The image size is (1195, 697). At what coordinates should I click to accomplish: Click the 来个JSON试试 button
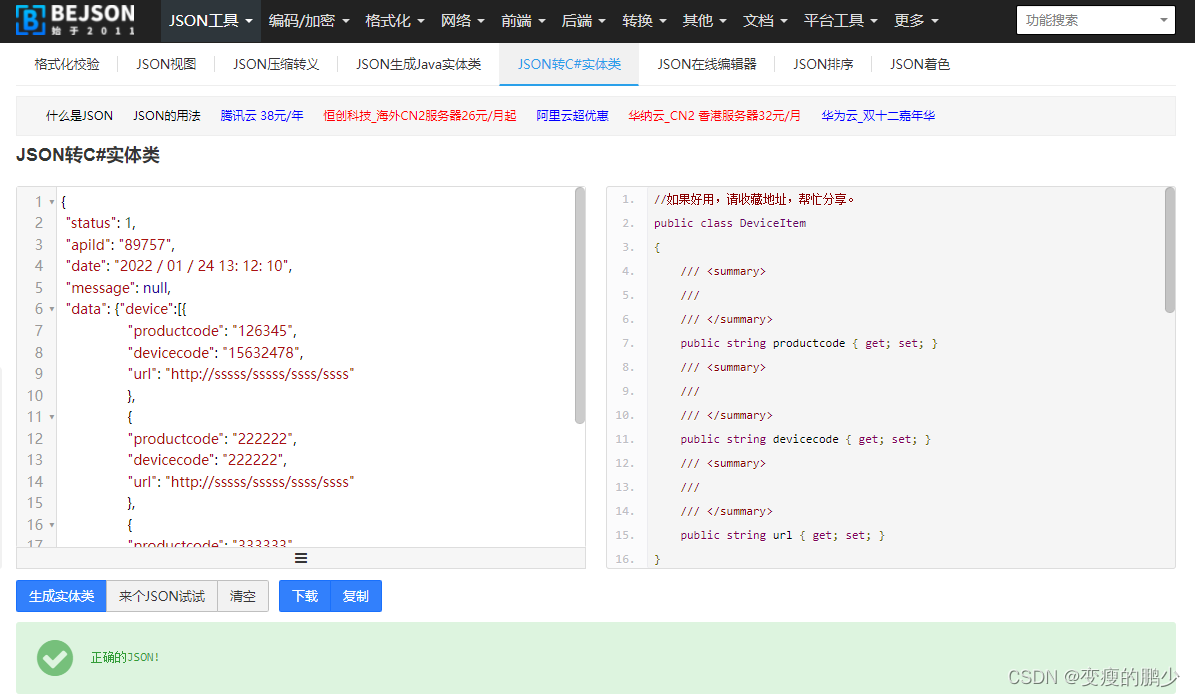pos(162,596)
